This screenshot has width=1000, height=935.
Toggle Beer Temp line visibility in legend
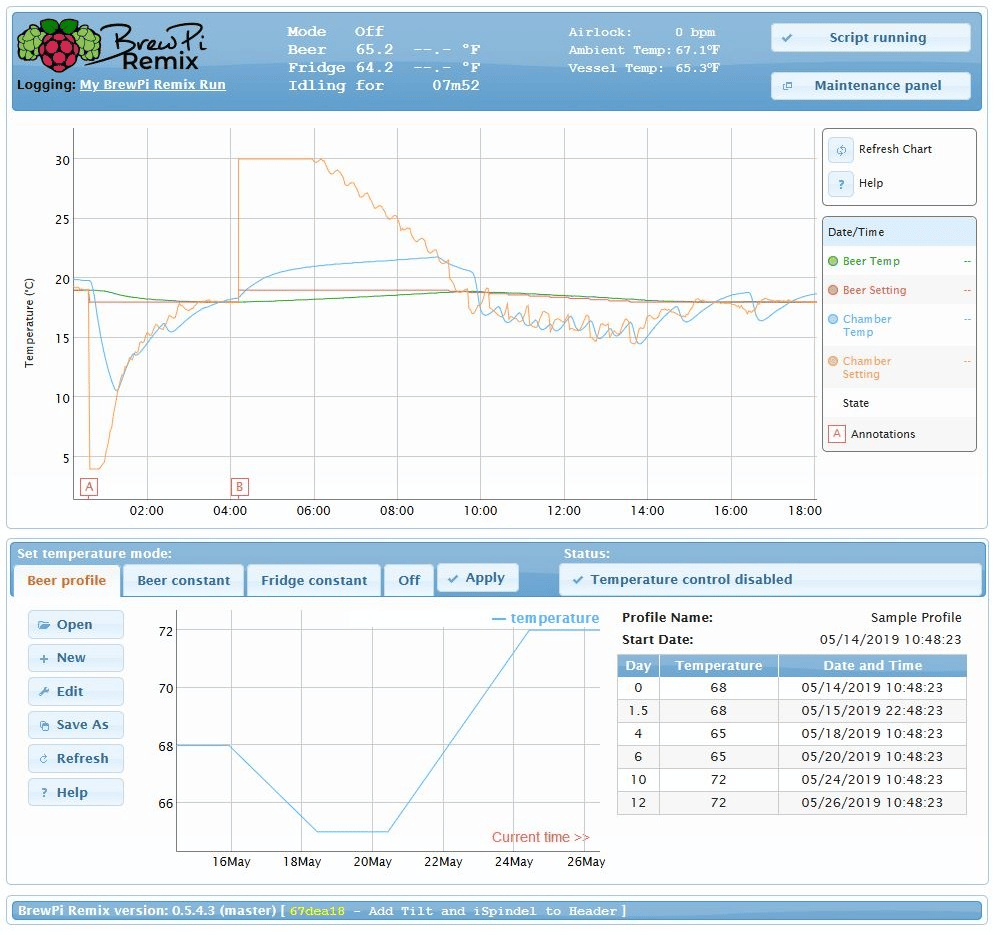pos(870,261)
